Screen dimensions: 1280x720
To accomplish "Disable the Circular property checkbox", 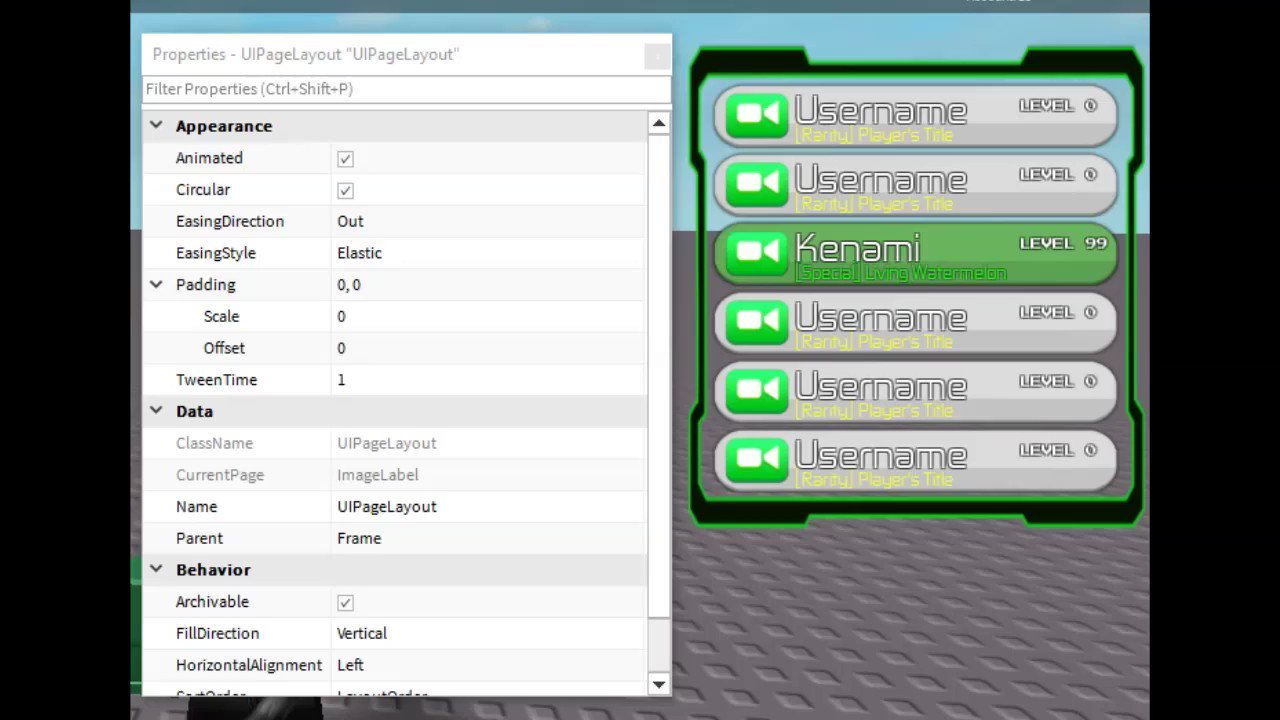I will (x=345, y=190).
